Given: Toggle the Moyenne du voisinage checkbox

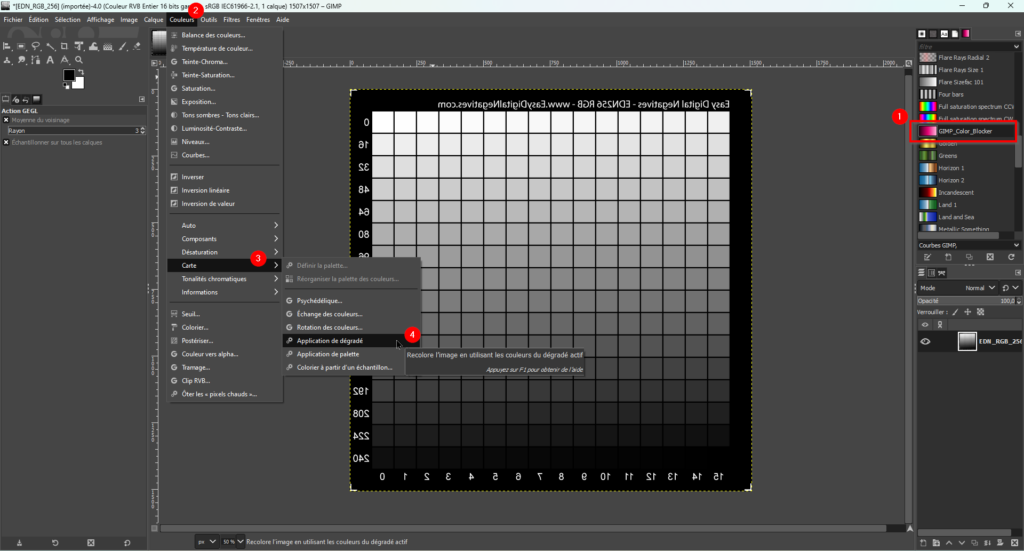Looking at the screenshot, I should point(6,120).
